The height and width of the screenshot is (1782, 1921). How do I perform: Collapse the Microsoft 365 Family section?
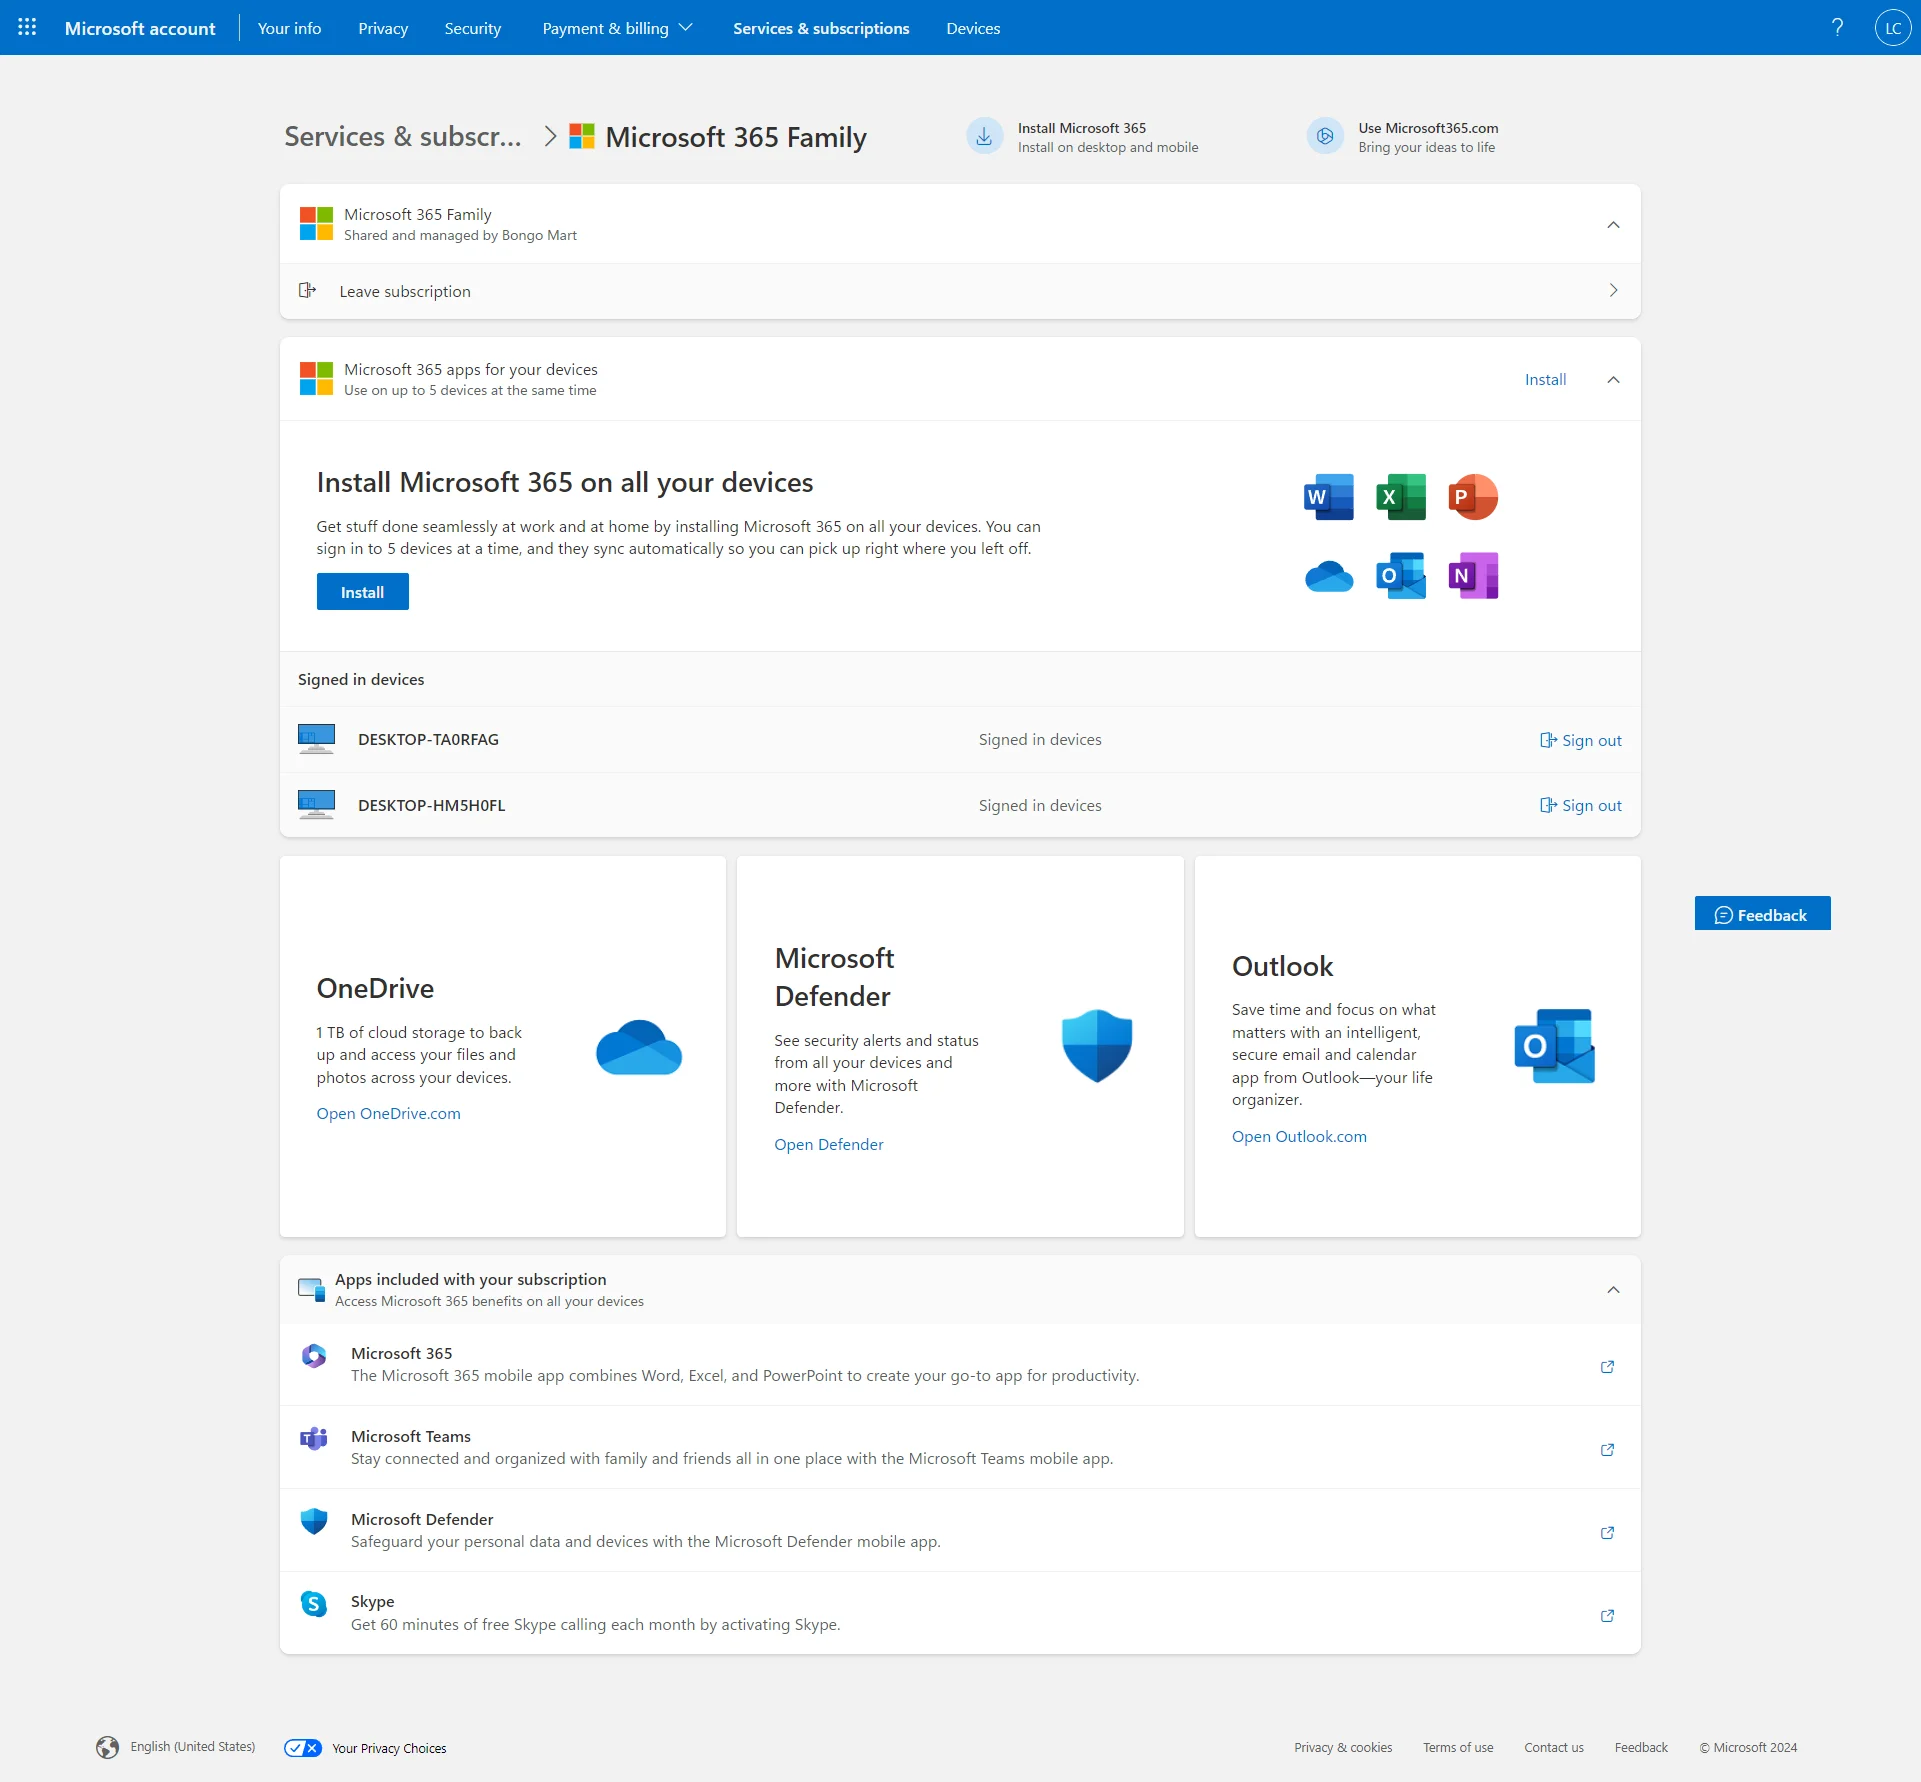[1612, 225]
